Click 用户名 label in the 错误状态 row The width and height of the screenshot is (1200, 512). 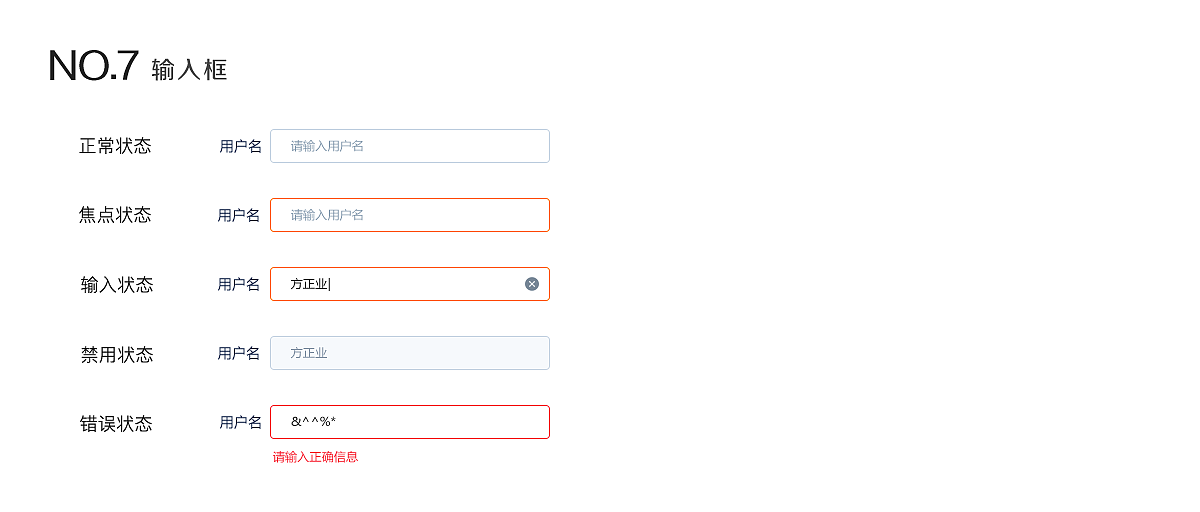coord(240,422)
